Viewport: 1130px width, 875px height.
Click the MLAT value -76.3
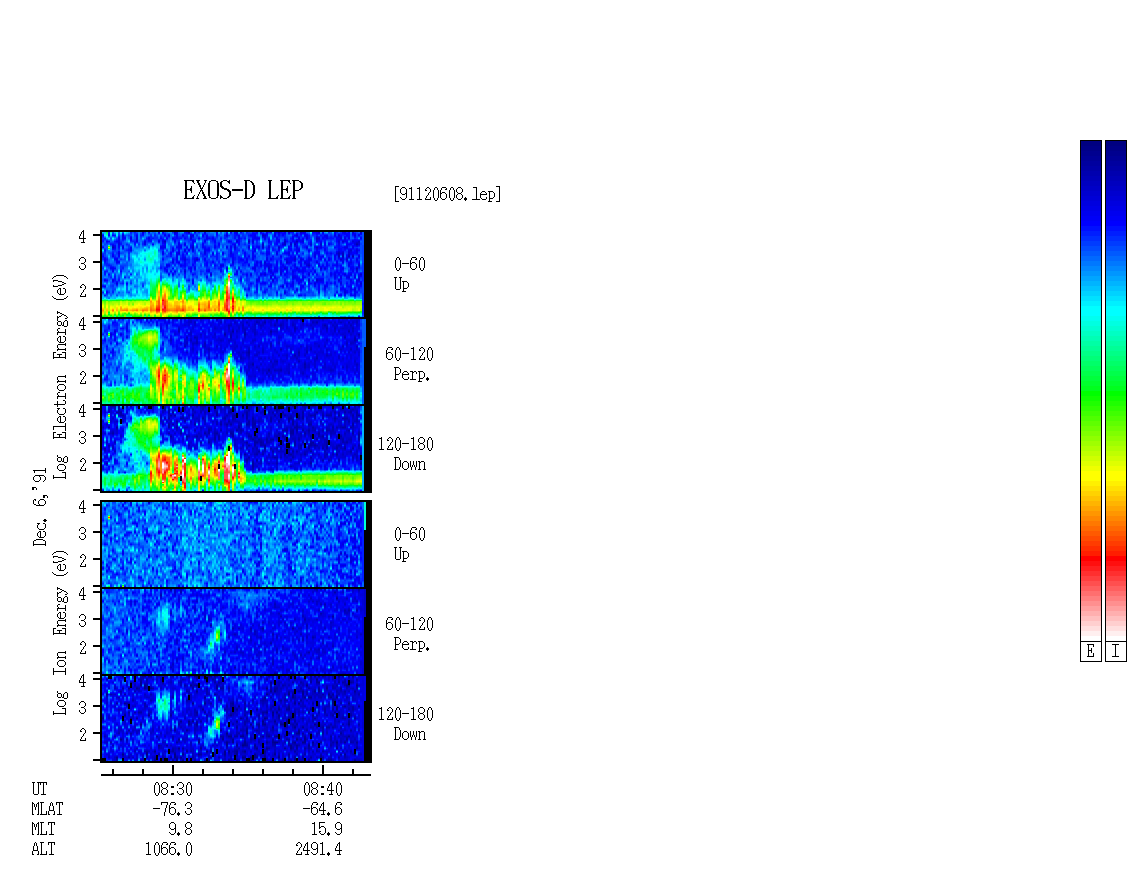pos(172,809)
